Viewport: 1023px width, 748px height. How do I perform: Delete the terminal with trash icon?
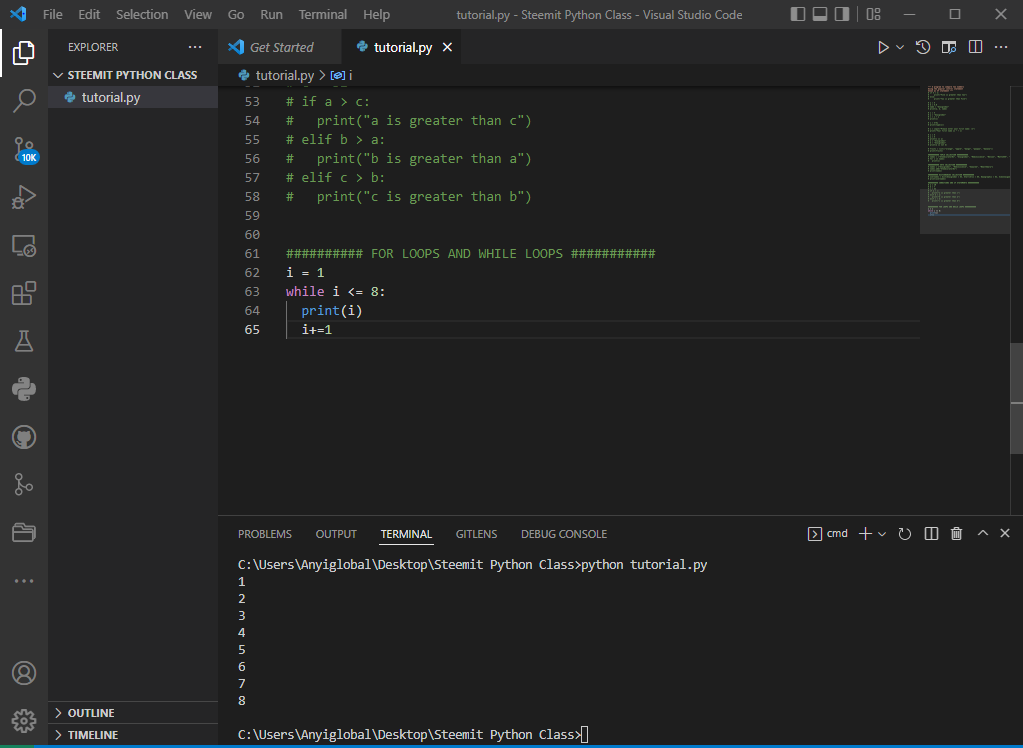tap(956, 534)
